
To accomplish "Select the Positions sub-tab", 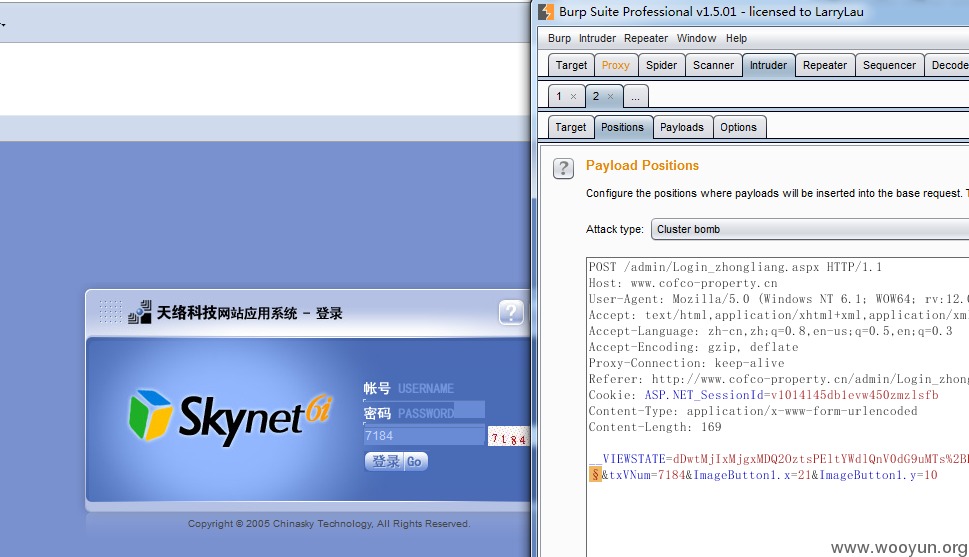I will click(x=622, y=127).
